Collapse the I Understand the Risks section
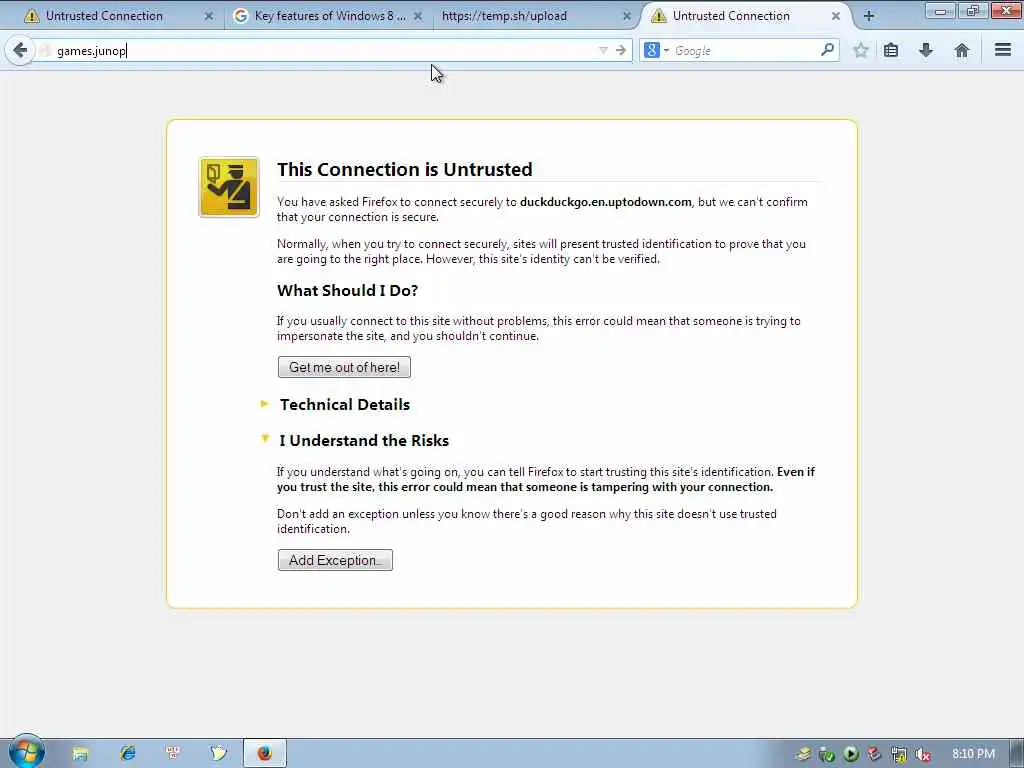 click(264, 440)
